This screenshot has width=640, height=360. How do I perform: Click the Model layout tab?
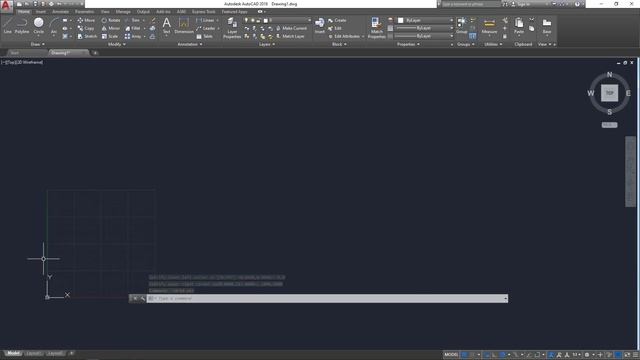tap(13, 353)
